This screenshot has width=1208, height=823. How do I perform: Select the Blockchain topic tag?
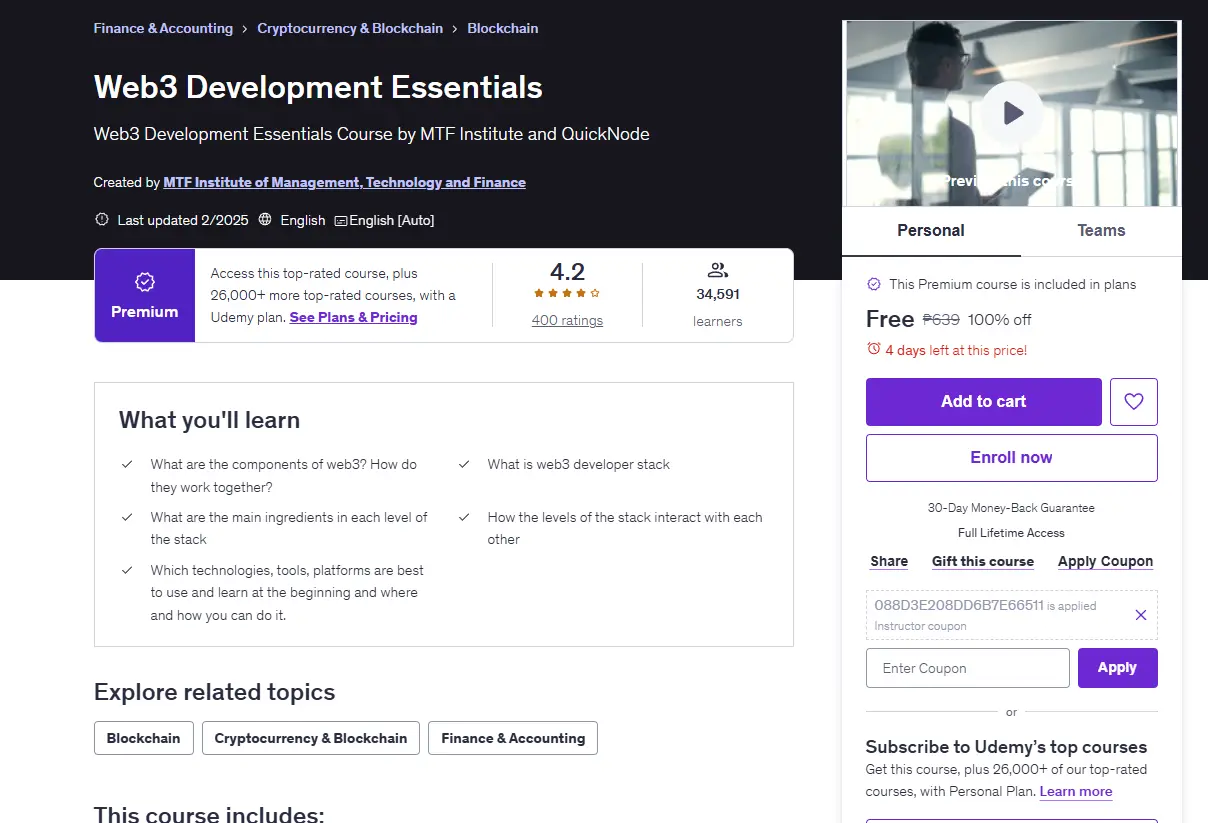pyautogui.click(x=144, y=738)
